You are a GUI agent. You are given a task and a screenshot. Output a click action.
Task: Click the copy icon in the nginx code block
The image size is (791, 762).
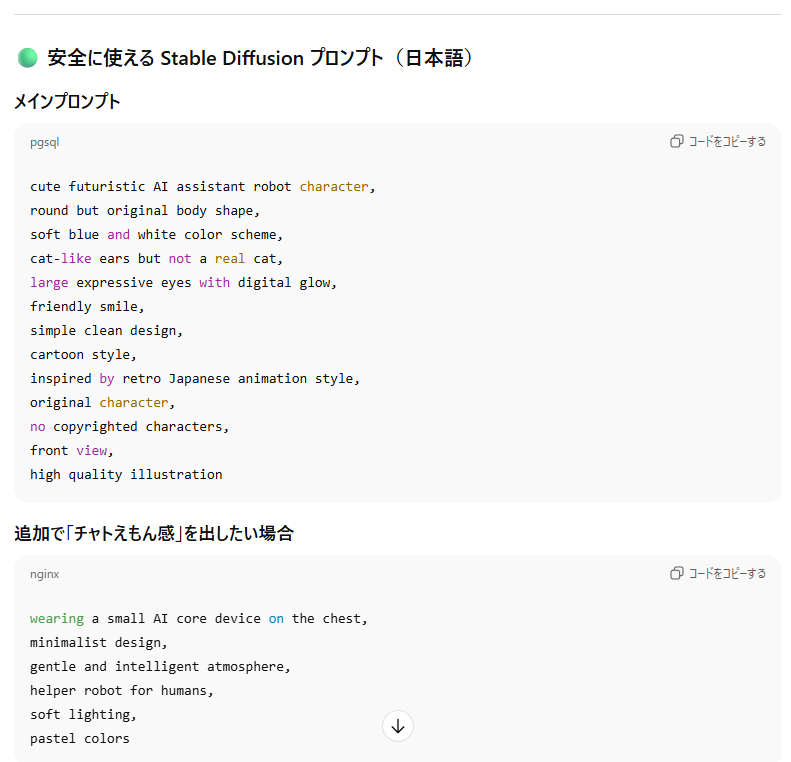click(x=677, y=573)
